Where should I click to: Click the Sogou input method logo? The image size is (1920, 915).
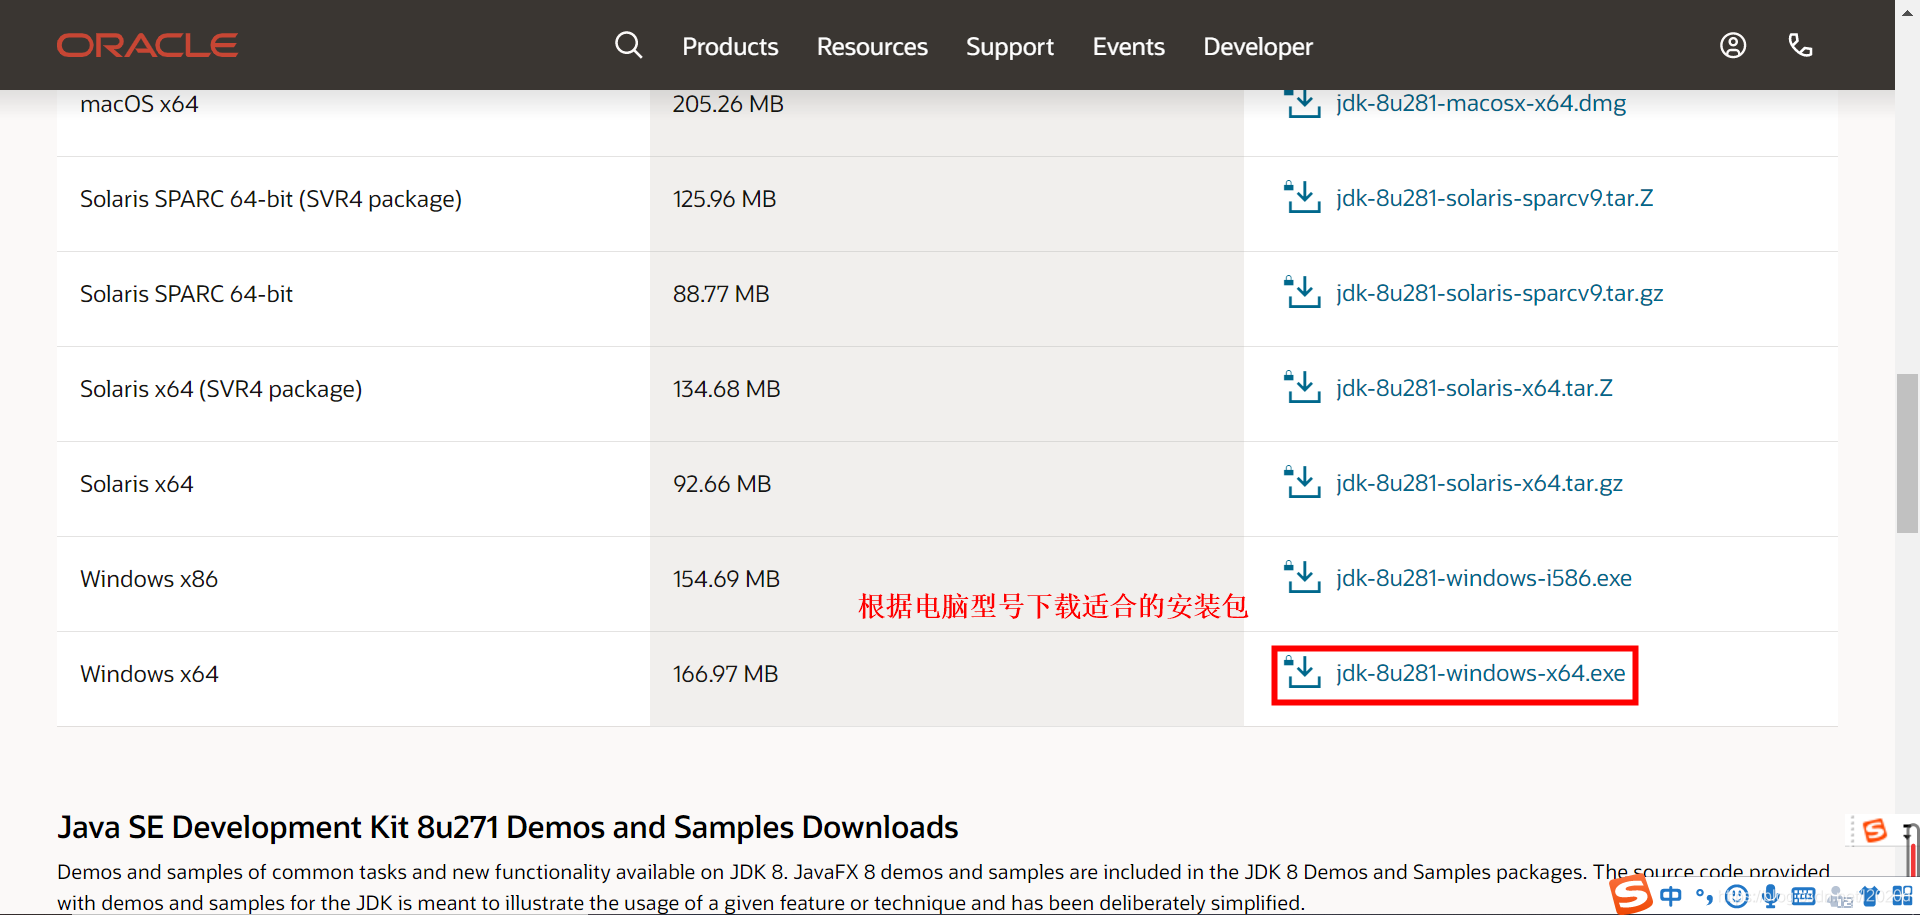coord(1631,893)
